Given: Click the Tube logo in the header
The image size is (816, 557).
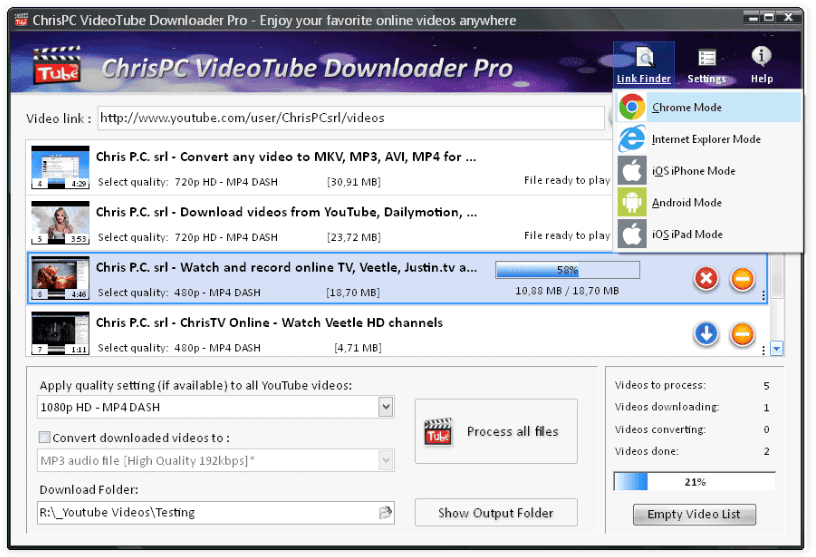Looking at the screenshot, I should point(57,66).
